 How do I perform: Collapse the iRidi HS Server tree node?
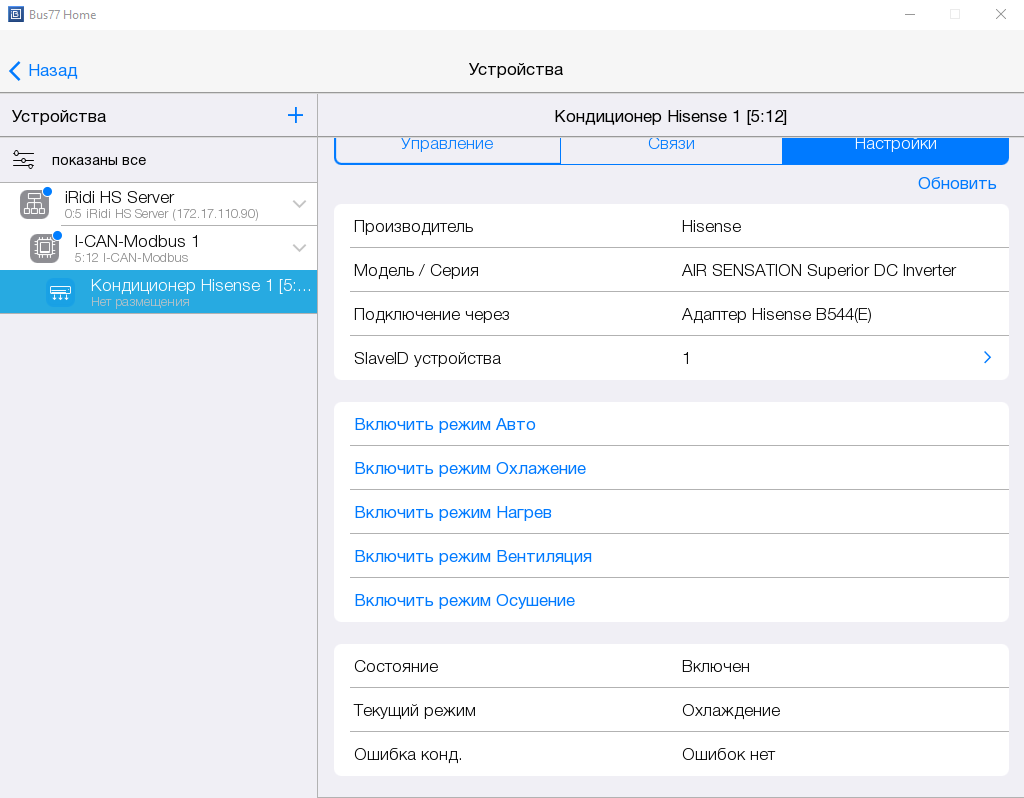coord(299,204)
